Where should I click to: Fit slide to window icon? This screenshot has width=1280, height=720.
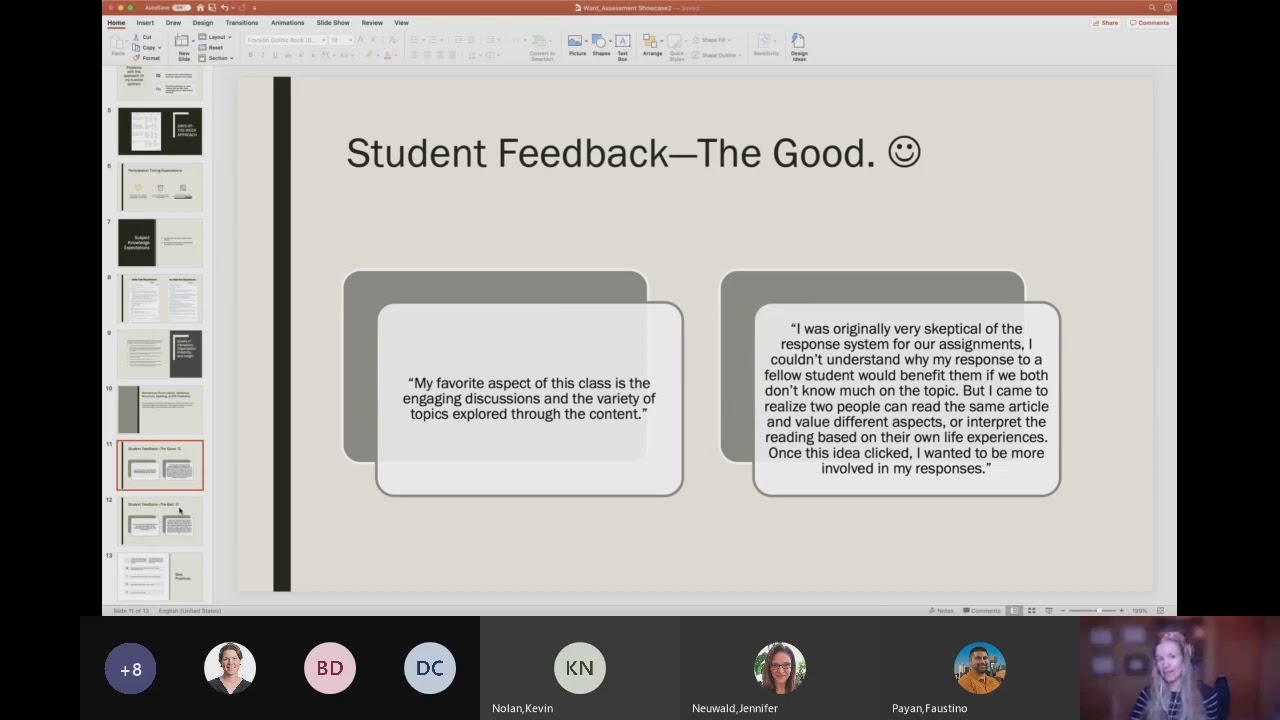coord(1160,610)
